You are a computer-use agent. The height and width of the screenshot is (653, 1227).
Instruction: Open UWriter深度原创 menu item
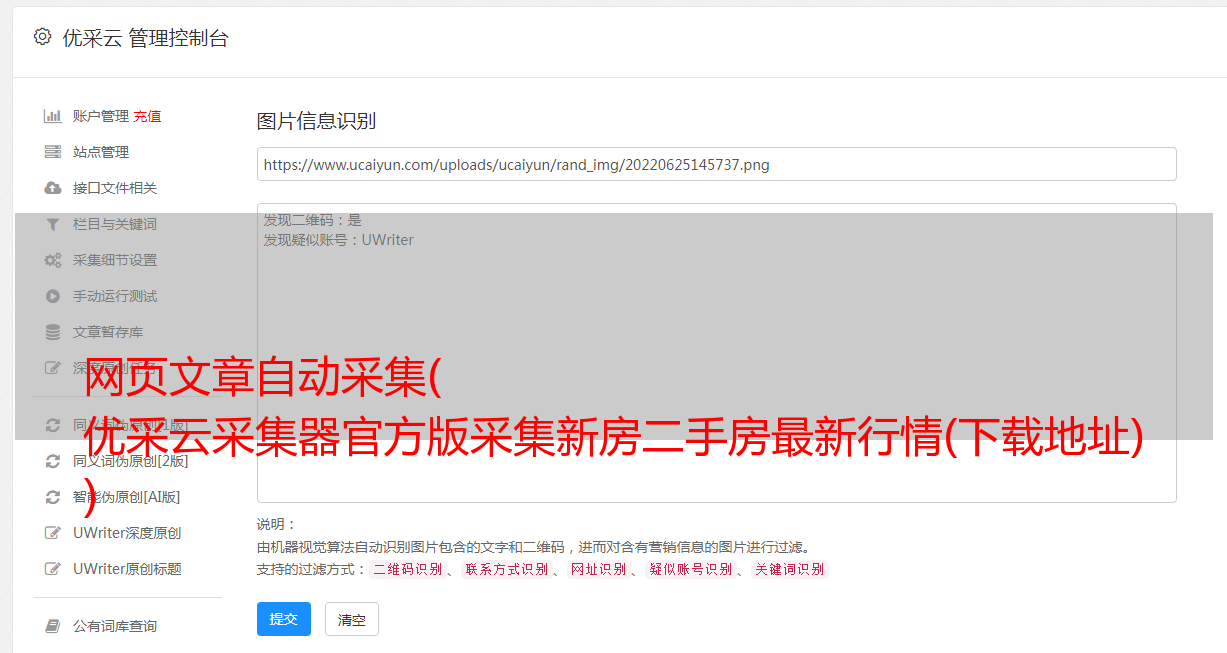pos(127,533)
